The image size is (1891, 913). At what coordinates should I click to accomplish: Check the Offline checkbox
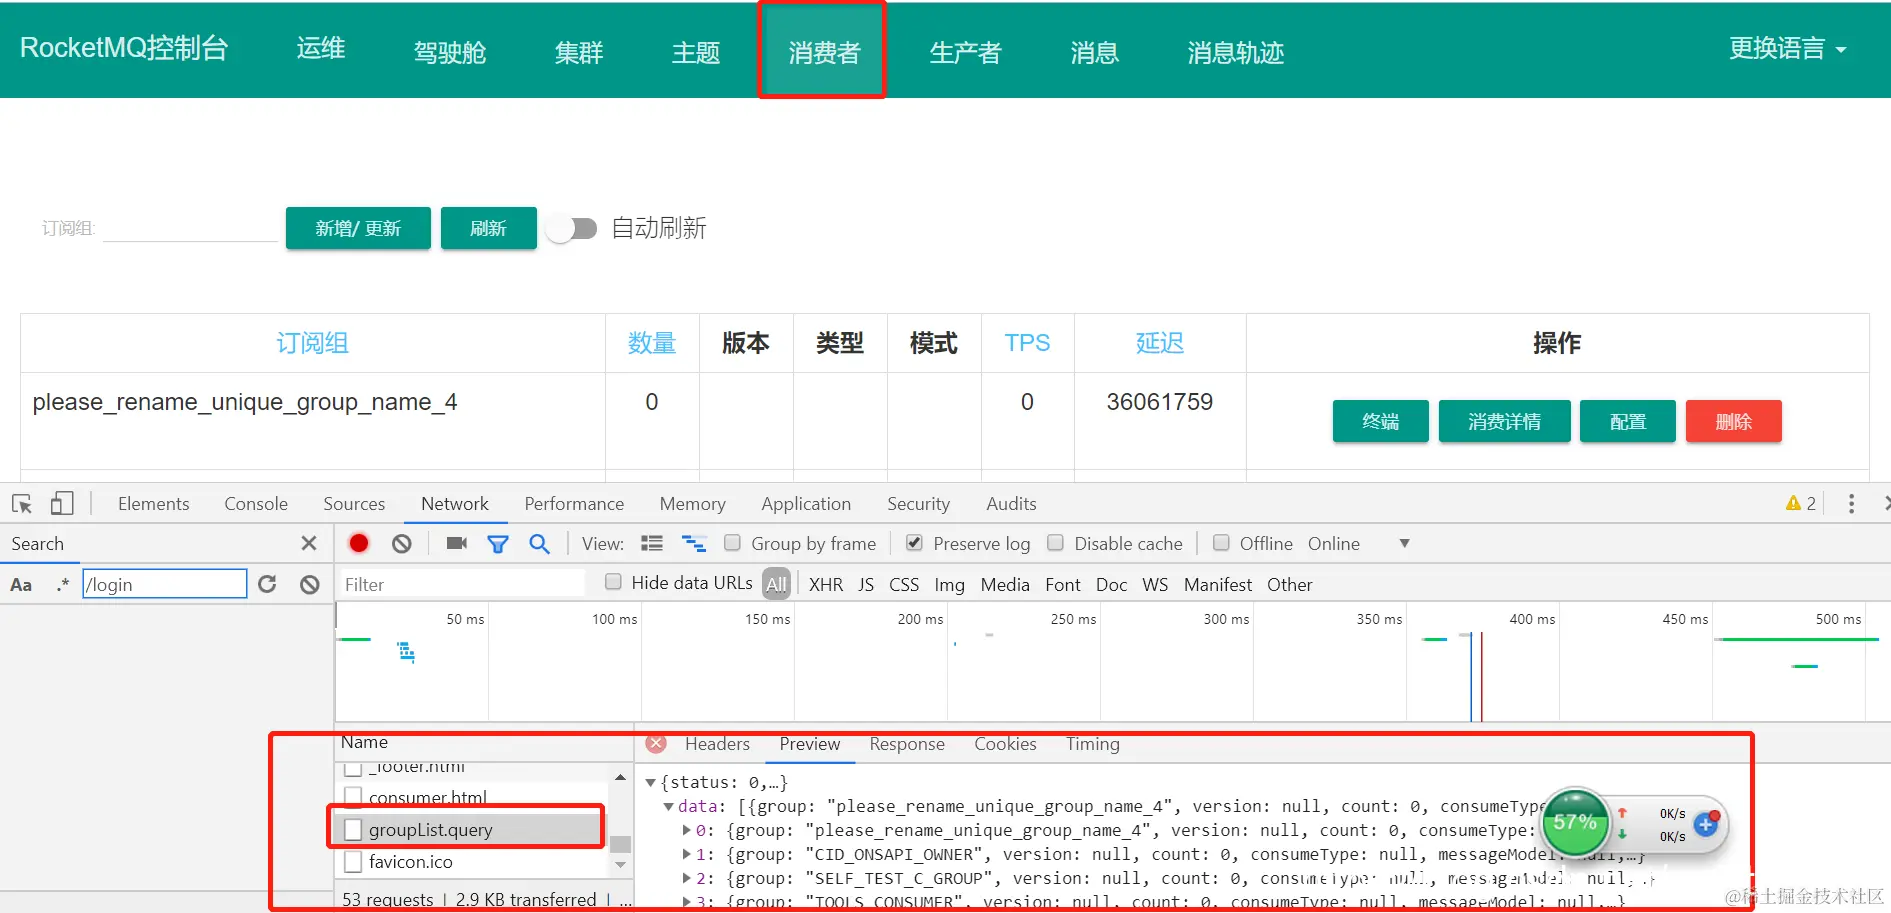[x=1221, y=542]
